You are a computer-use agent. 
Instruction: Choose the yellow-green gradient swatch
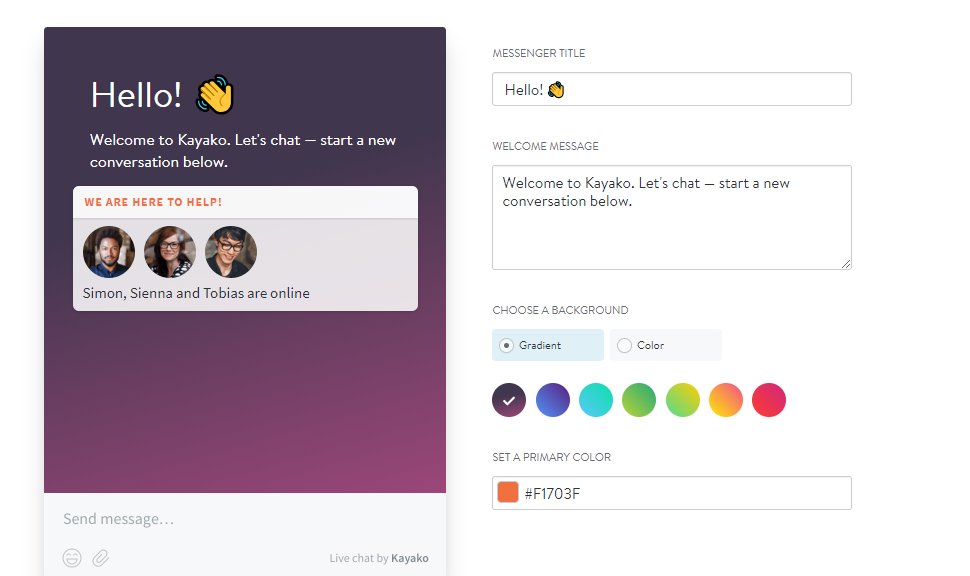pos(682,400)
